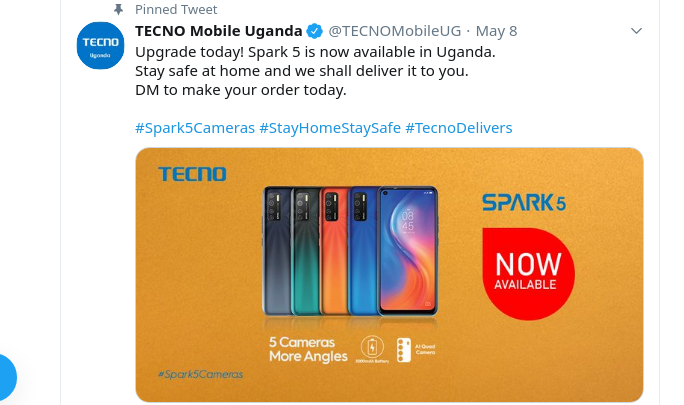
Task: Click the pin icon beside Pinned Tweet
Action: coord(118,9)
